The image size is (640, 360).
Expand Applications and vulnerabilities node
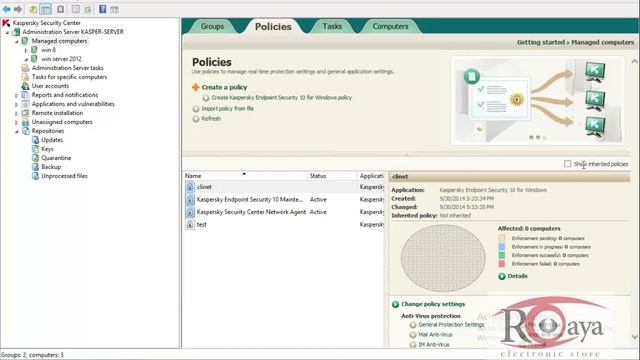[17, 104]
